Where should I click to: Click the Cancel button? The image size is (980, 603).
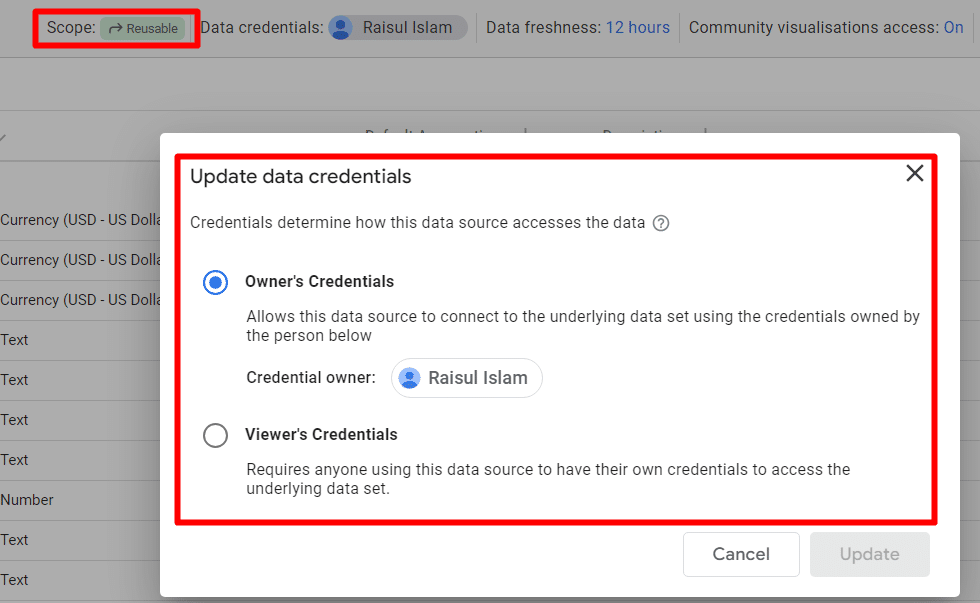741,554
